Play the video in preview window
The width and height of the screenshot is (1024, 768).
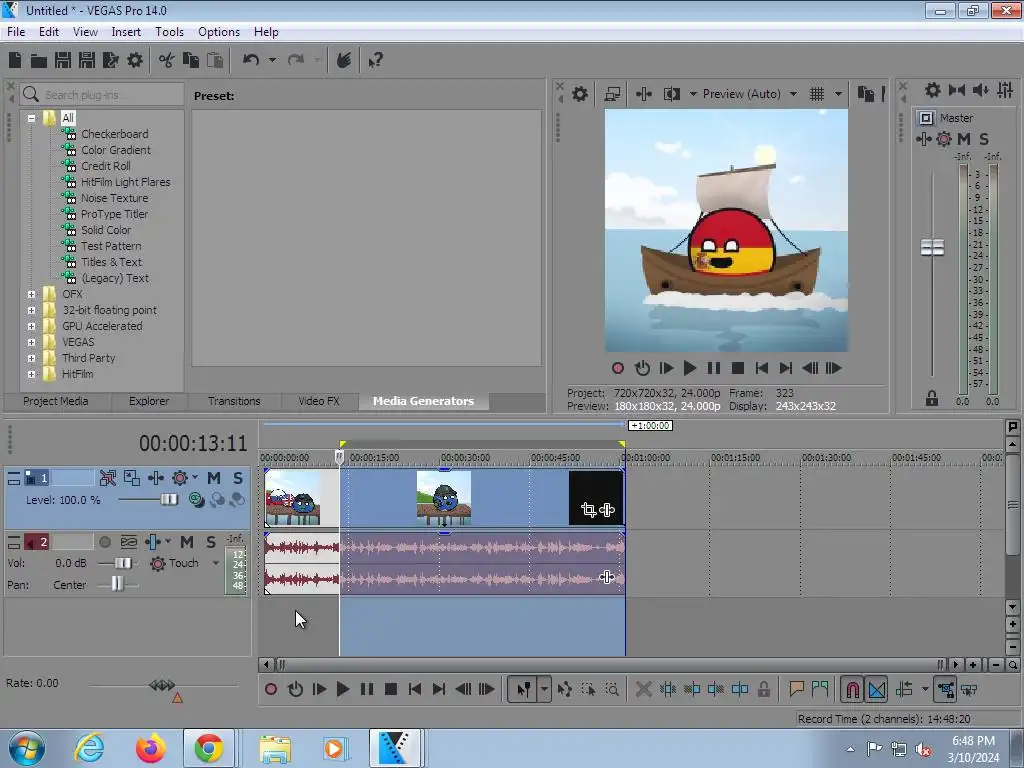pyautogui.click(x=689, y=368)
